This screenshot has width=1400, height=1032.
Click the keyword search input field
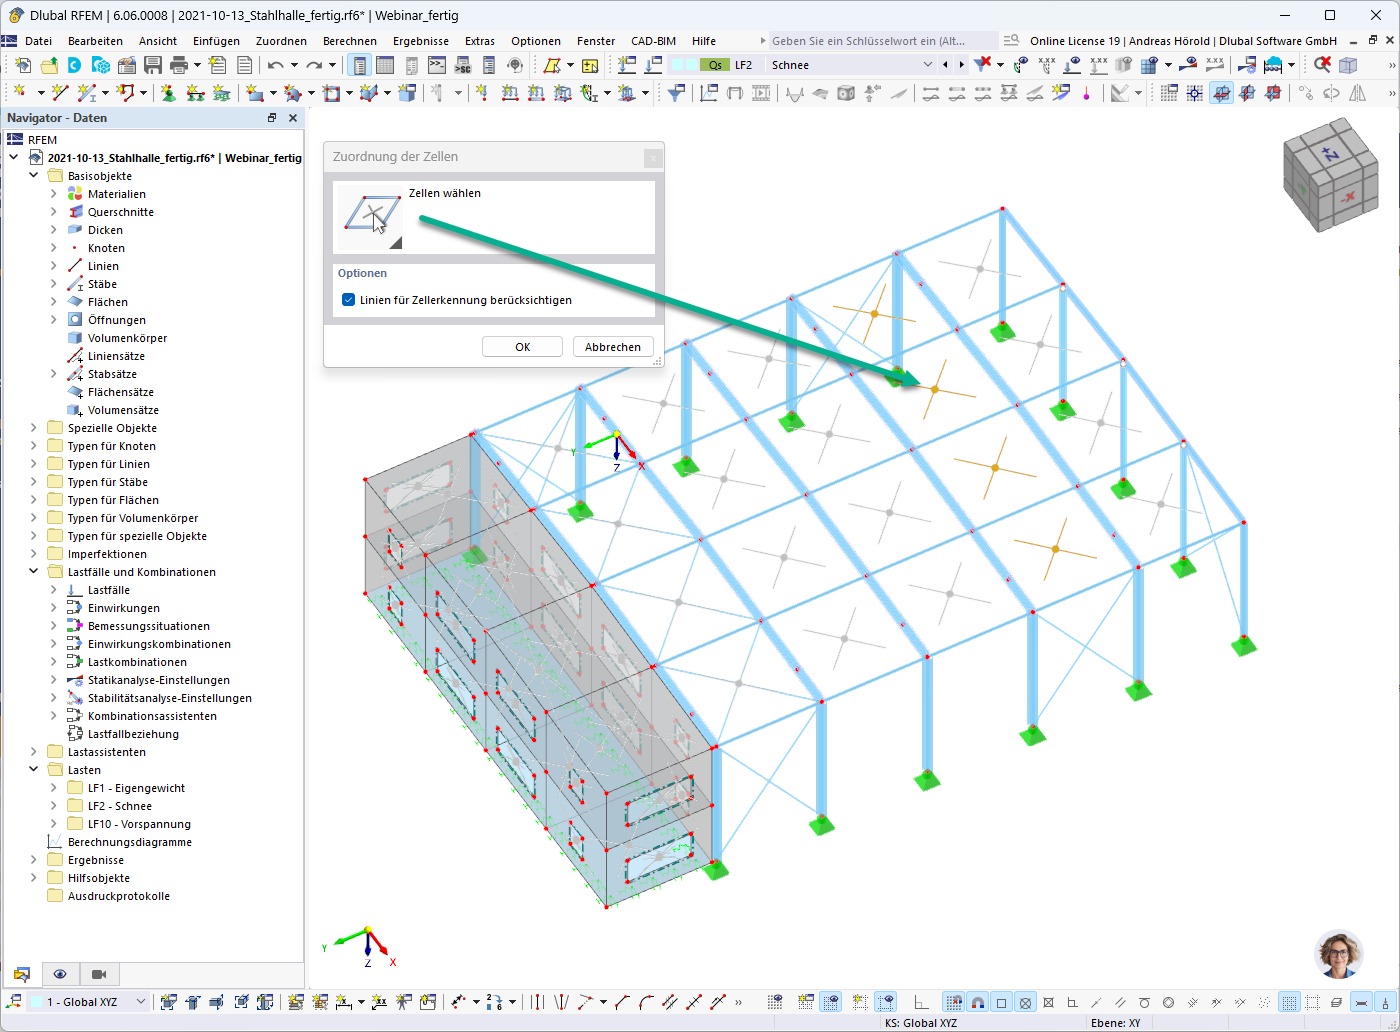pyautogui.click(x=882, y=41)
